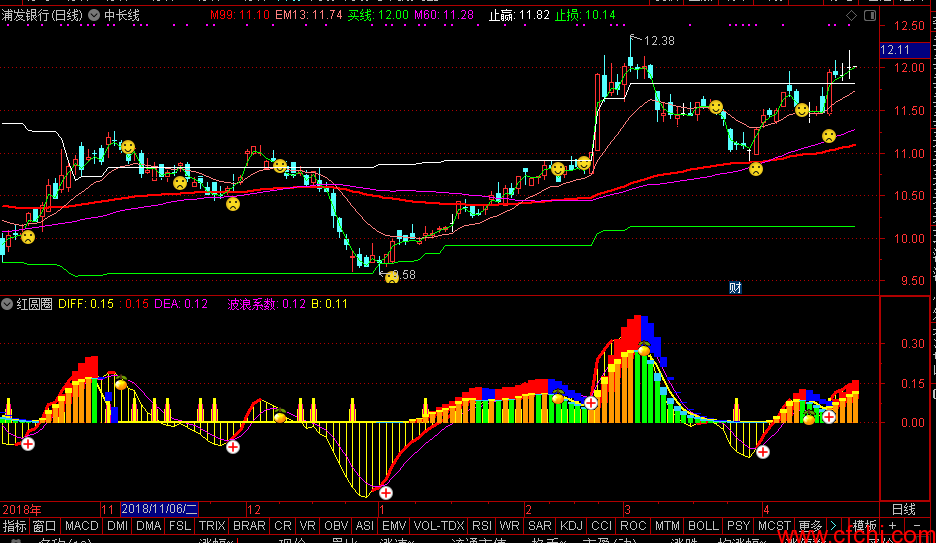Image resolution: width=936 pixels, height=543 pixels.
Task: Click the cyan right-arrow after 更多
Action: tap(833, 526)
